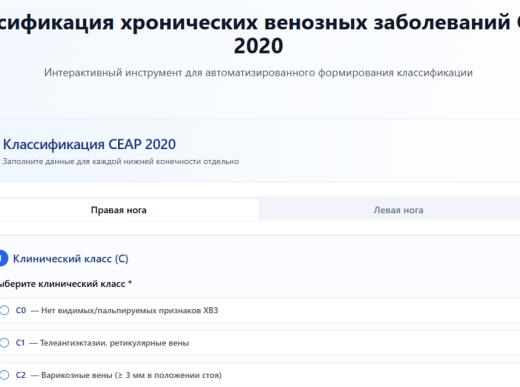This screenshot has width=520, height=387.
Task: Select the C2 Варикозные вены radio button
Action: pyautogui.click(x=4, y=375)
